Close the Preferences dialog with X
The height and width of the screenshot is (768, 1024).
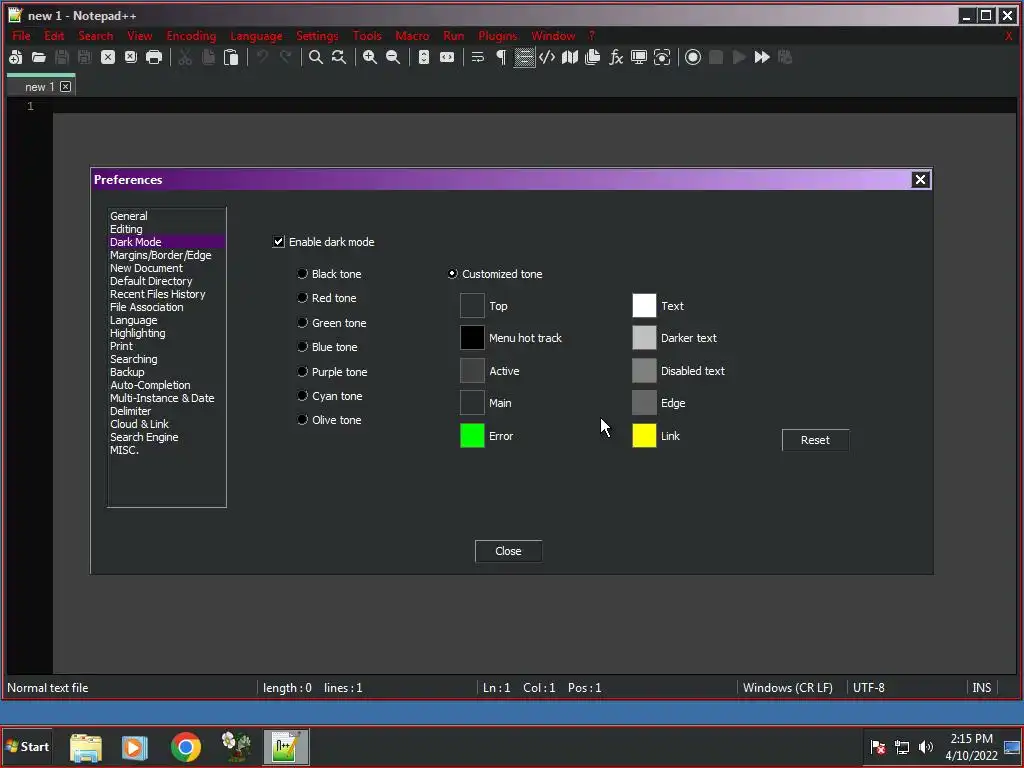point(920,180)
